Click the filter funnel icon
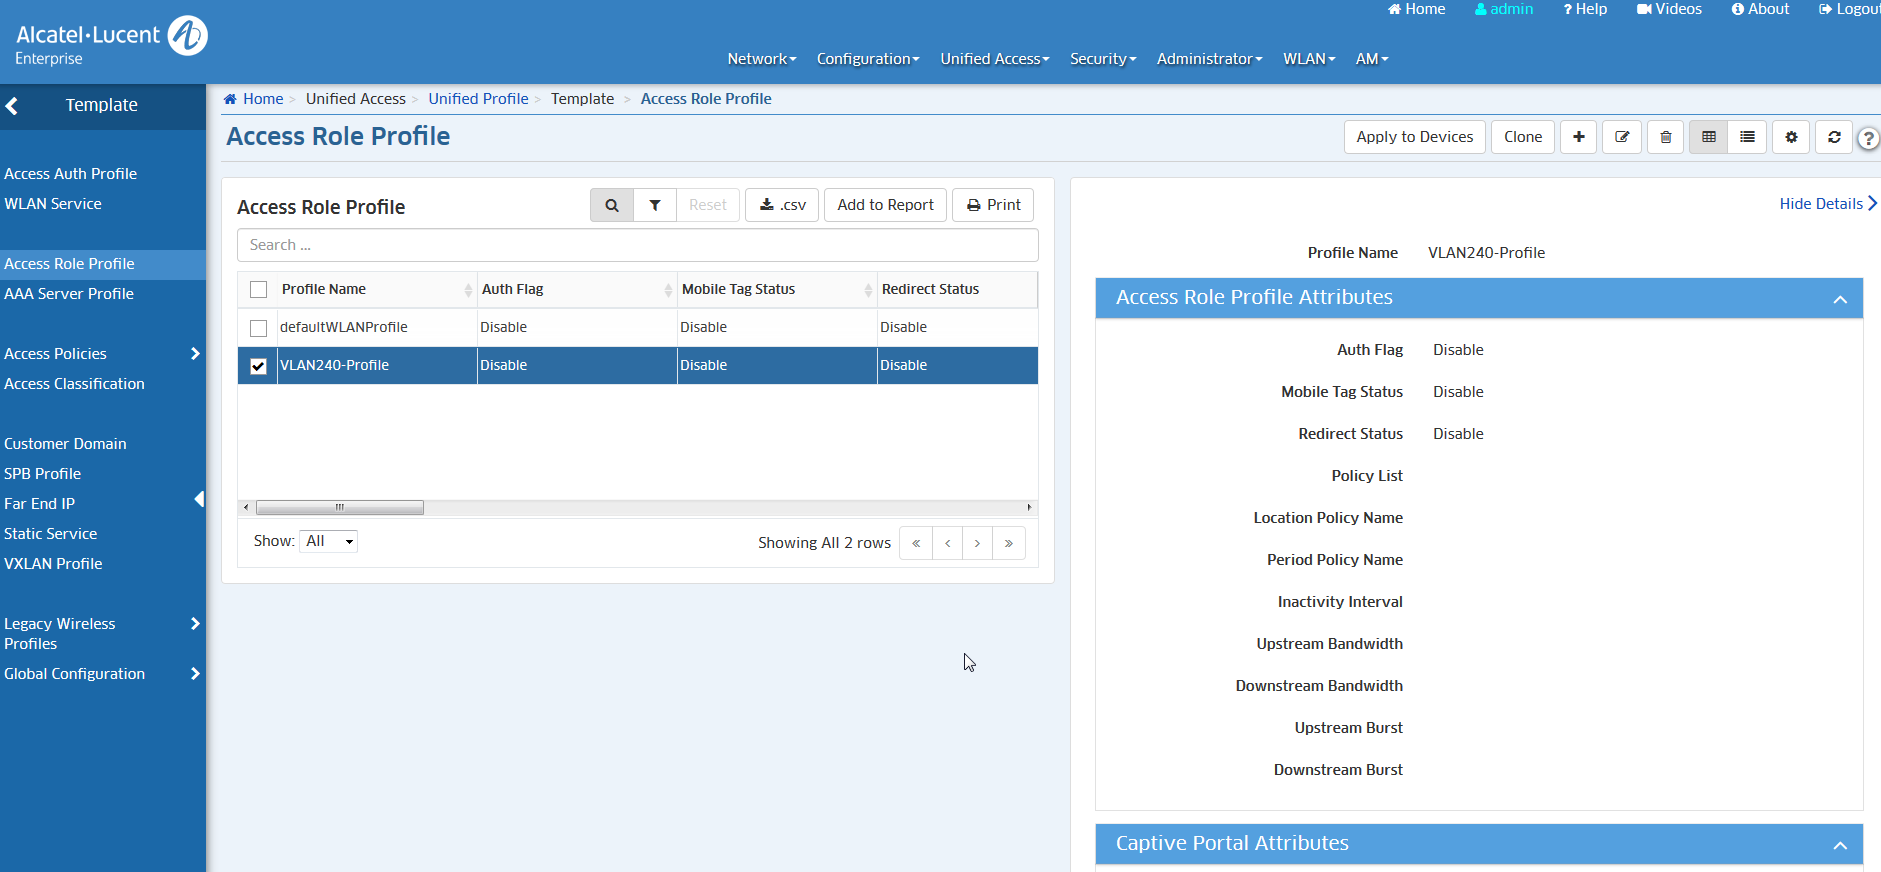 [655, 205]
